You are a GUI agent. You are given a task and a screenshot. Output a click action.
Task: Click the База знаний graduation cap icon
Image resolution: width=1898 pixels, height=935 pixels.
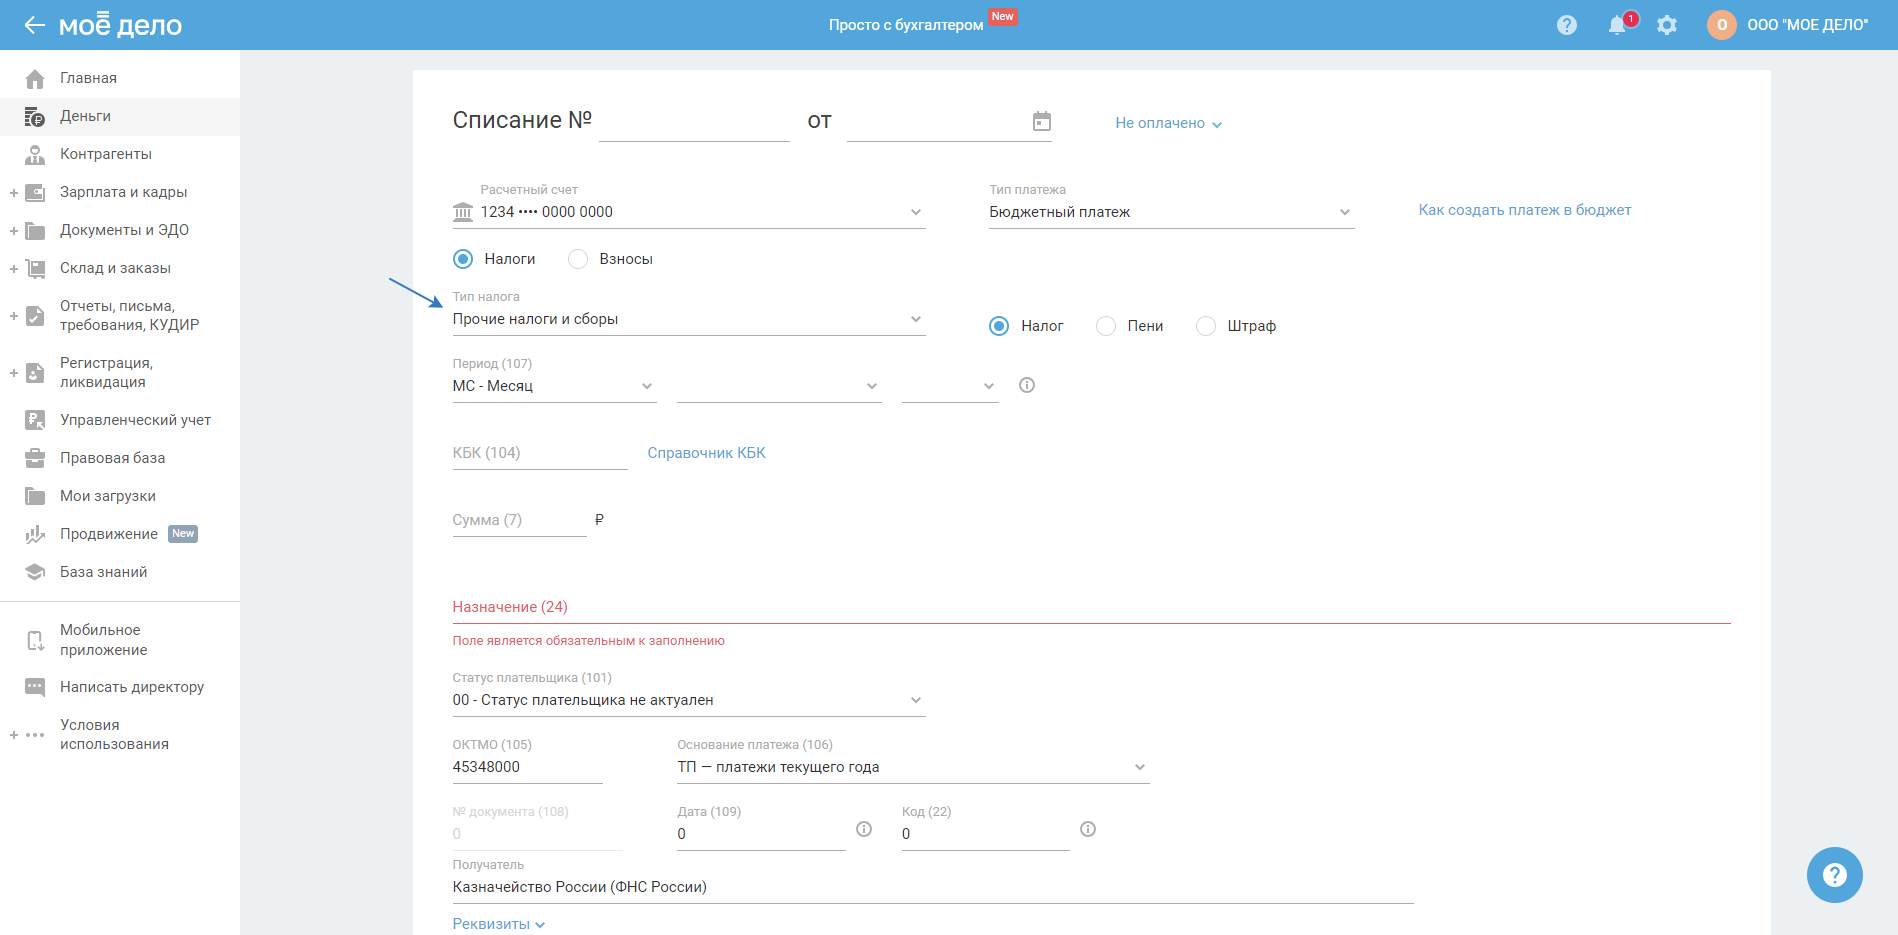click(x=35, y=573)
